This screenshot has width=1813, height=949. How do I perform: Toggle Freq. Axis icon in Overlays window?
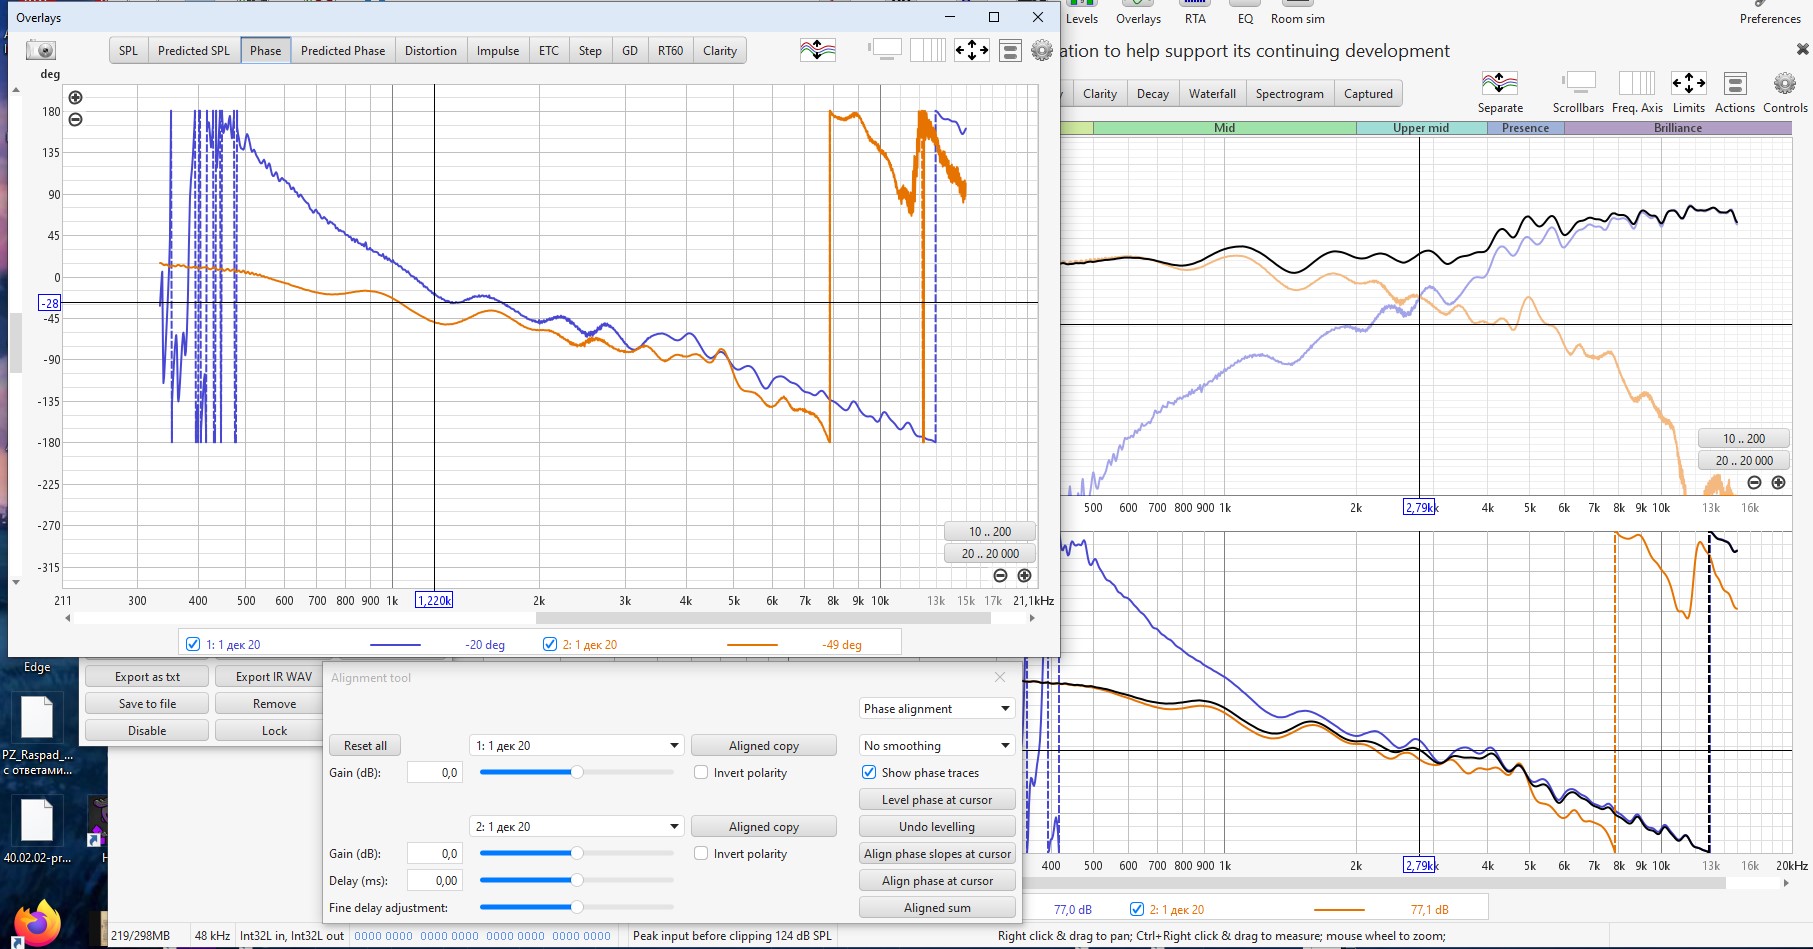coord(927,50)
